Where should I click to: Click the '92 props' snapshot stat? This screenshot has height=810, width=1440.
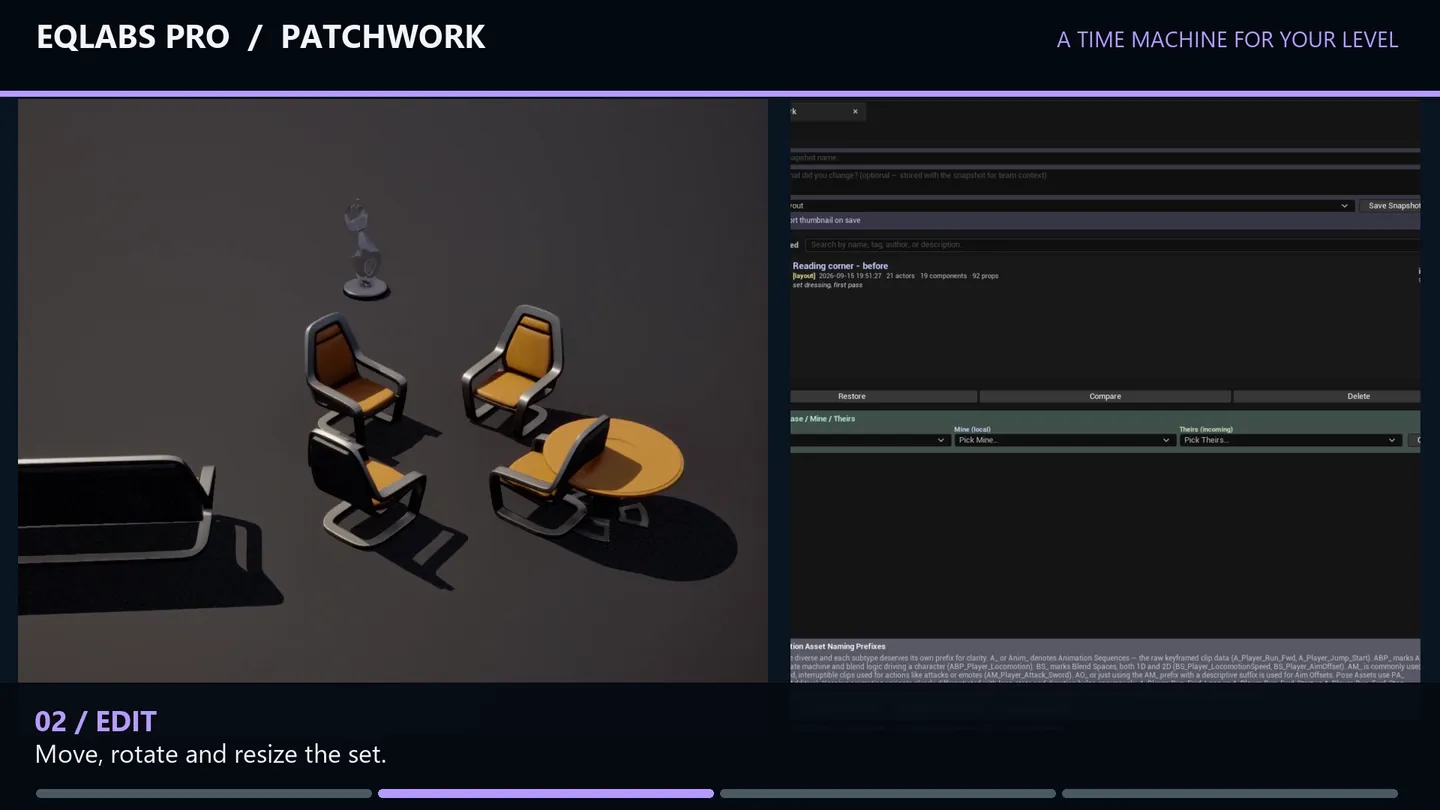click(x=985, y=276)
